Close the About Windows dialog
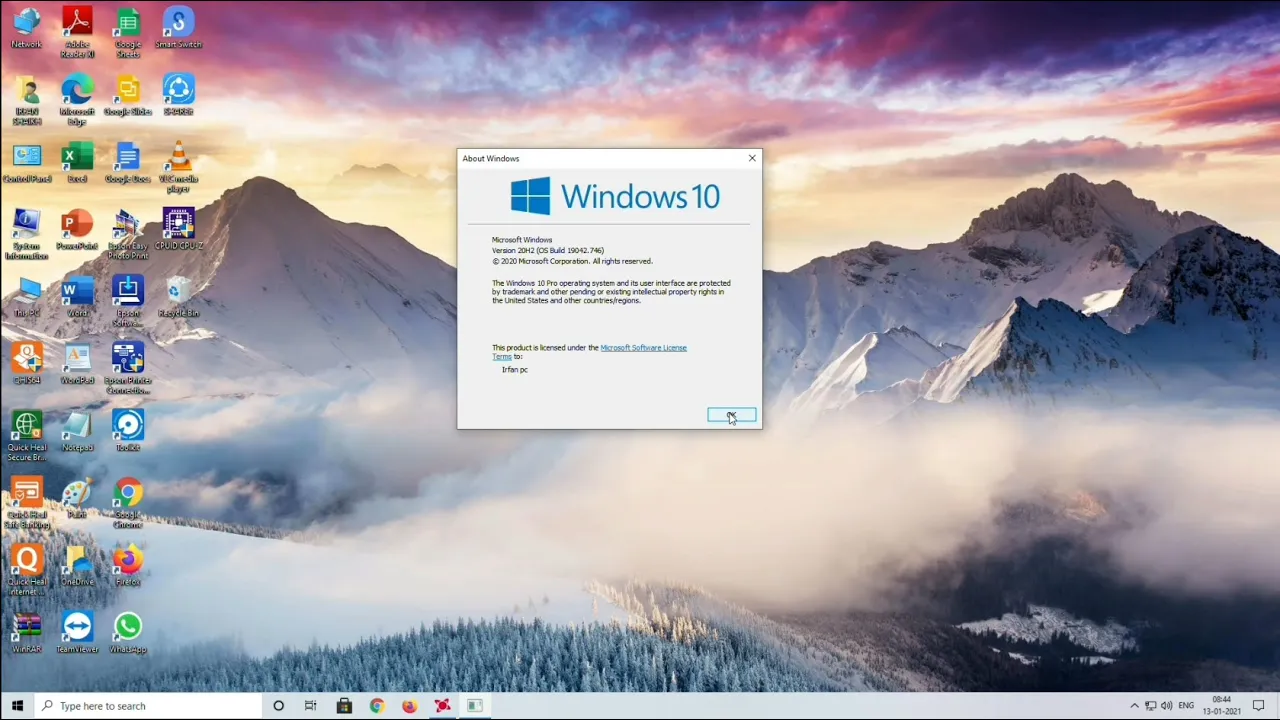Image resolution: width=1280 pixels, height=720 pixels. click(752, 158)
